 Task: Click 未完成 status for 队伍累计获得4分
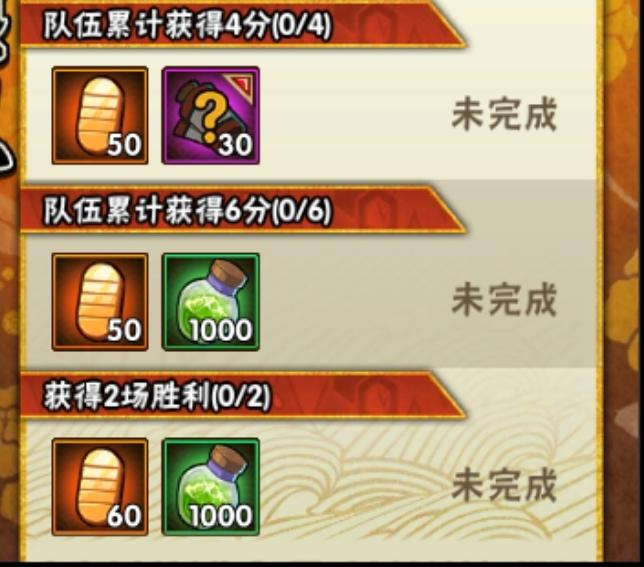[504, 115]
